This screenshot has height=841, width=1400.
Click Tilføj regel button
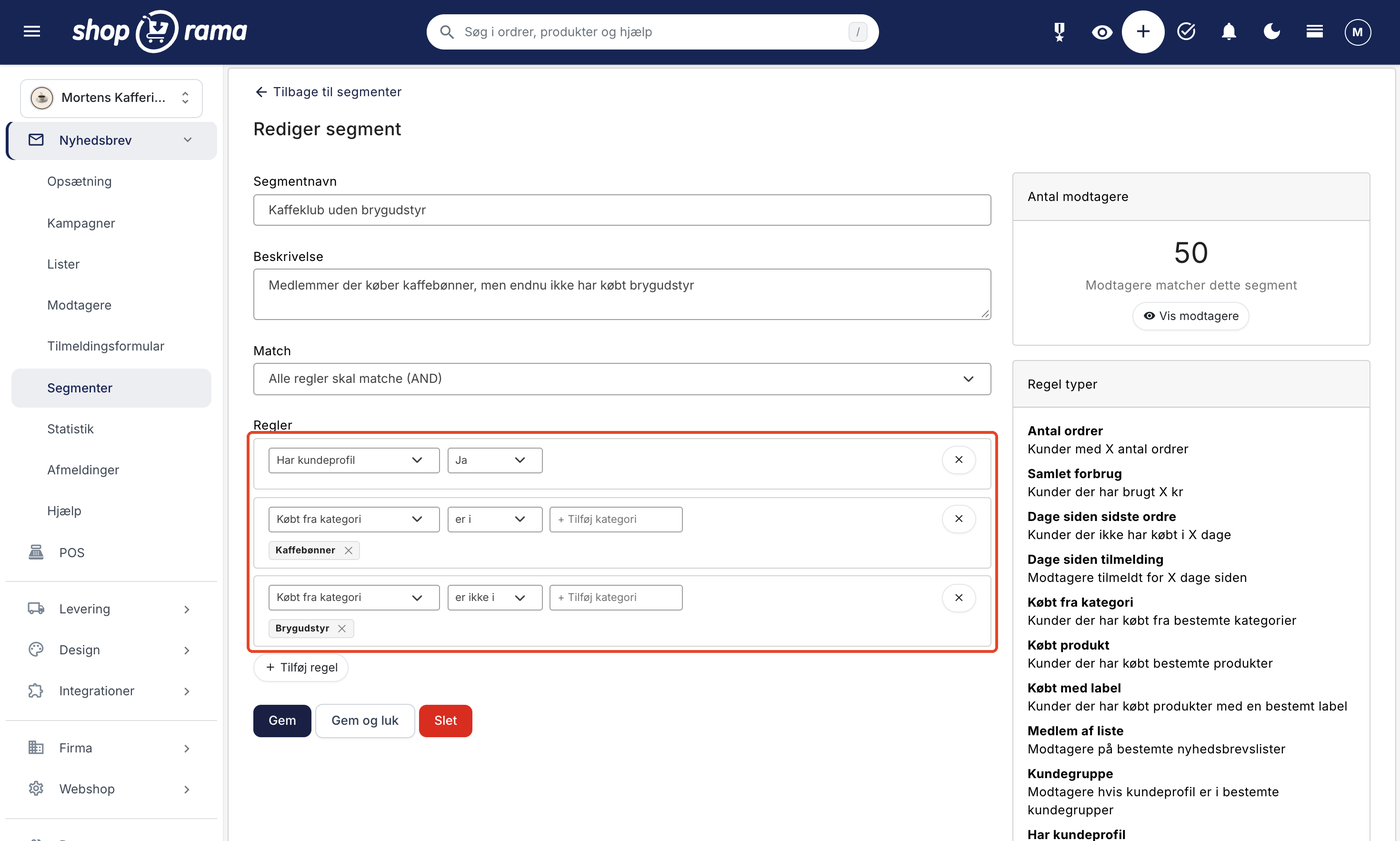point(301,667)
